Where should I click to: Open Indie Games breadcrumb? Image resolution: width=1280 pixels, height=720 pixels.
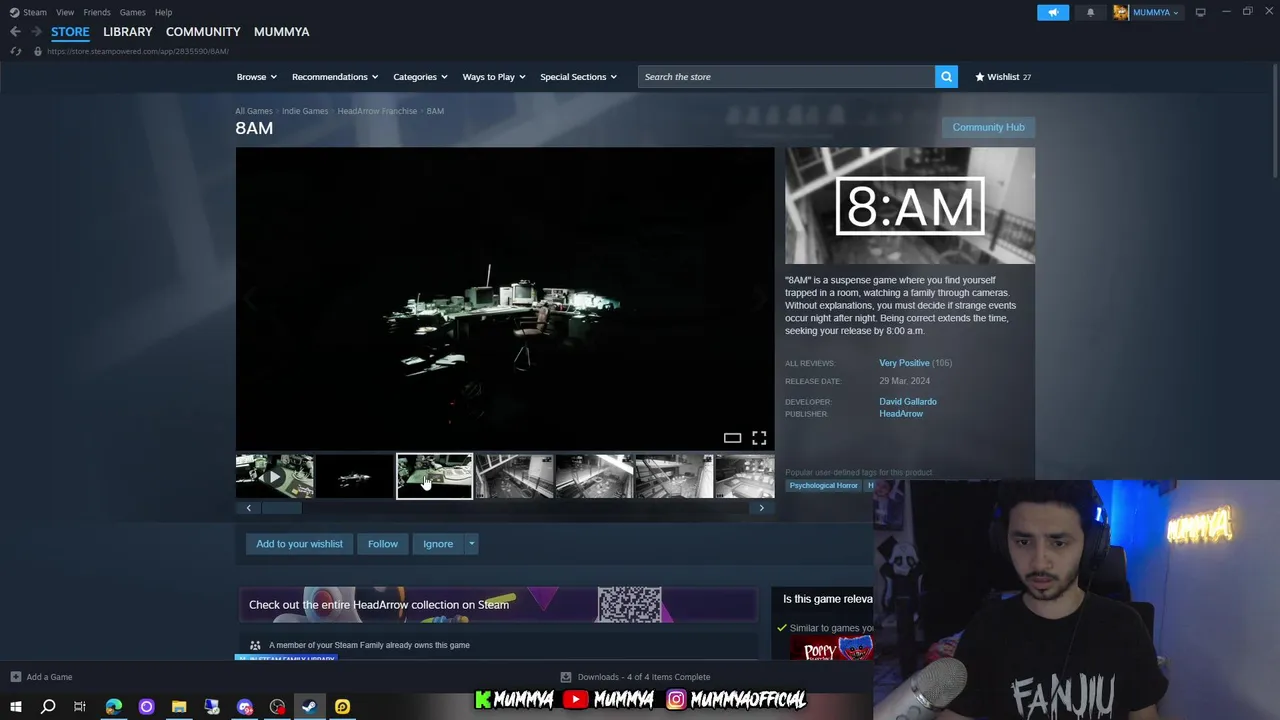[305, 111]
